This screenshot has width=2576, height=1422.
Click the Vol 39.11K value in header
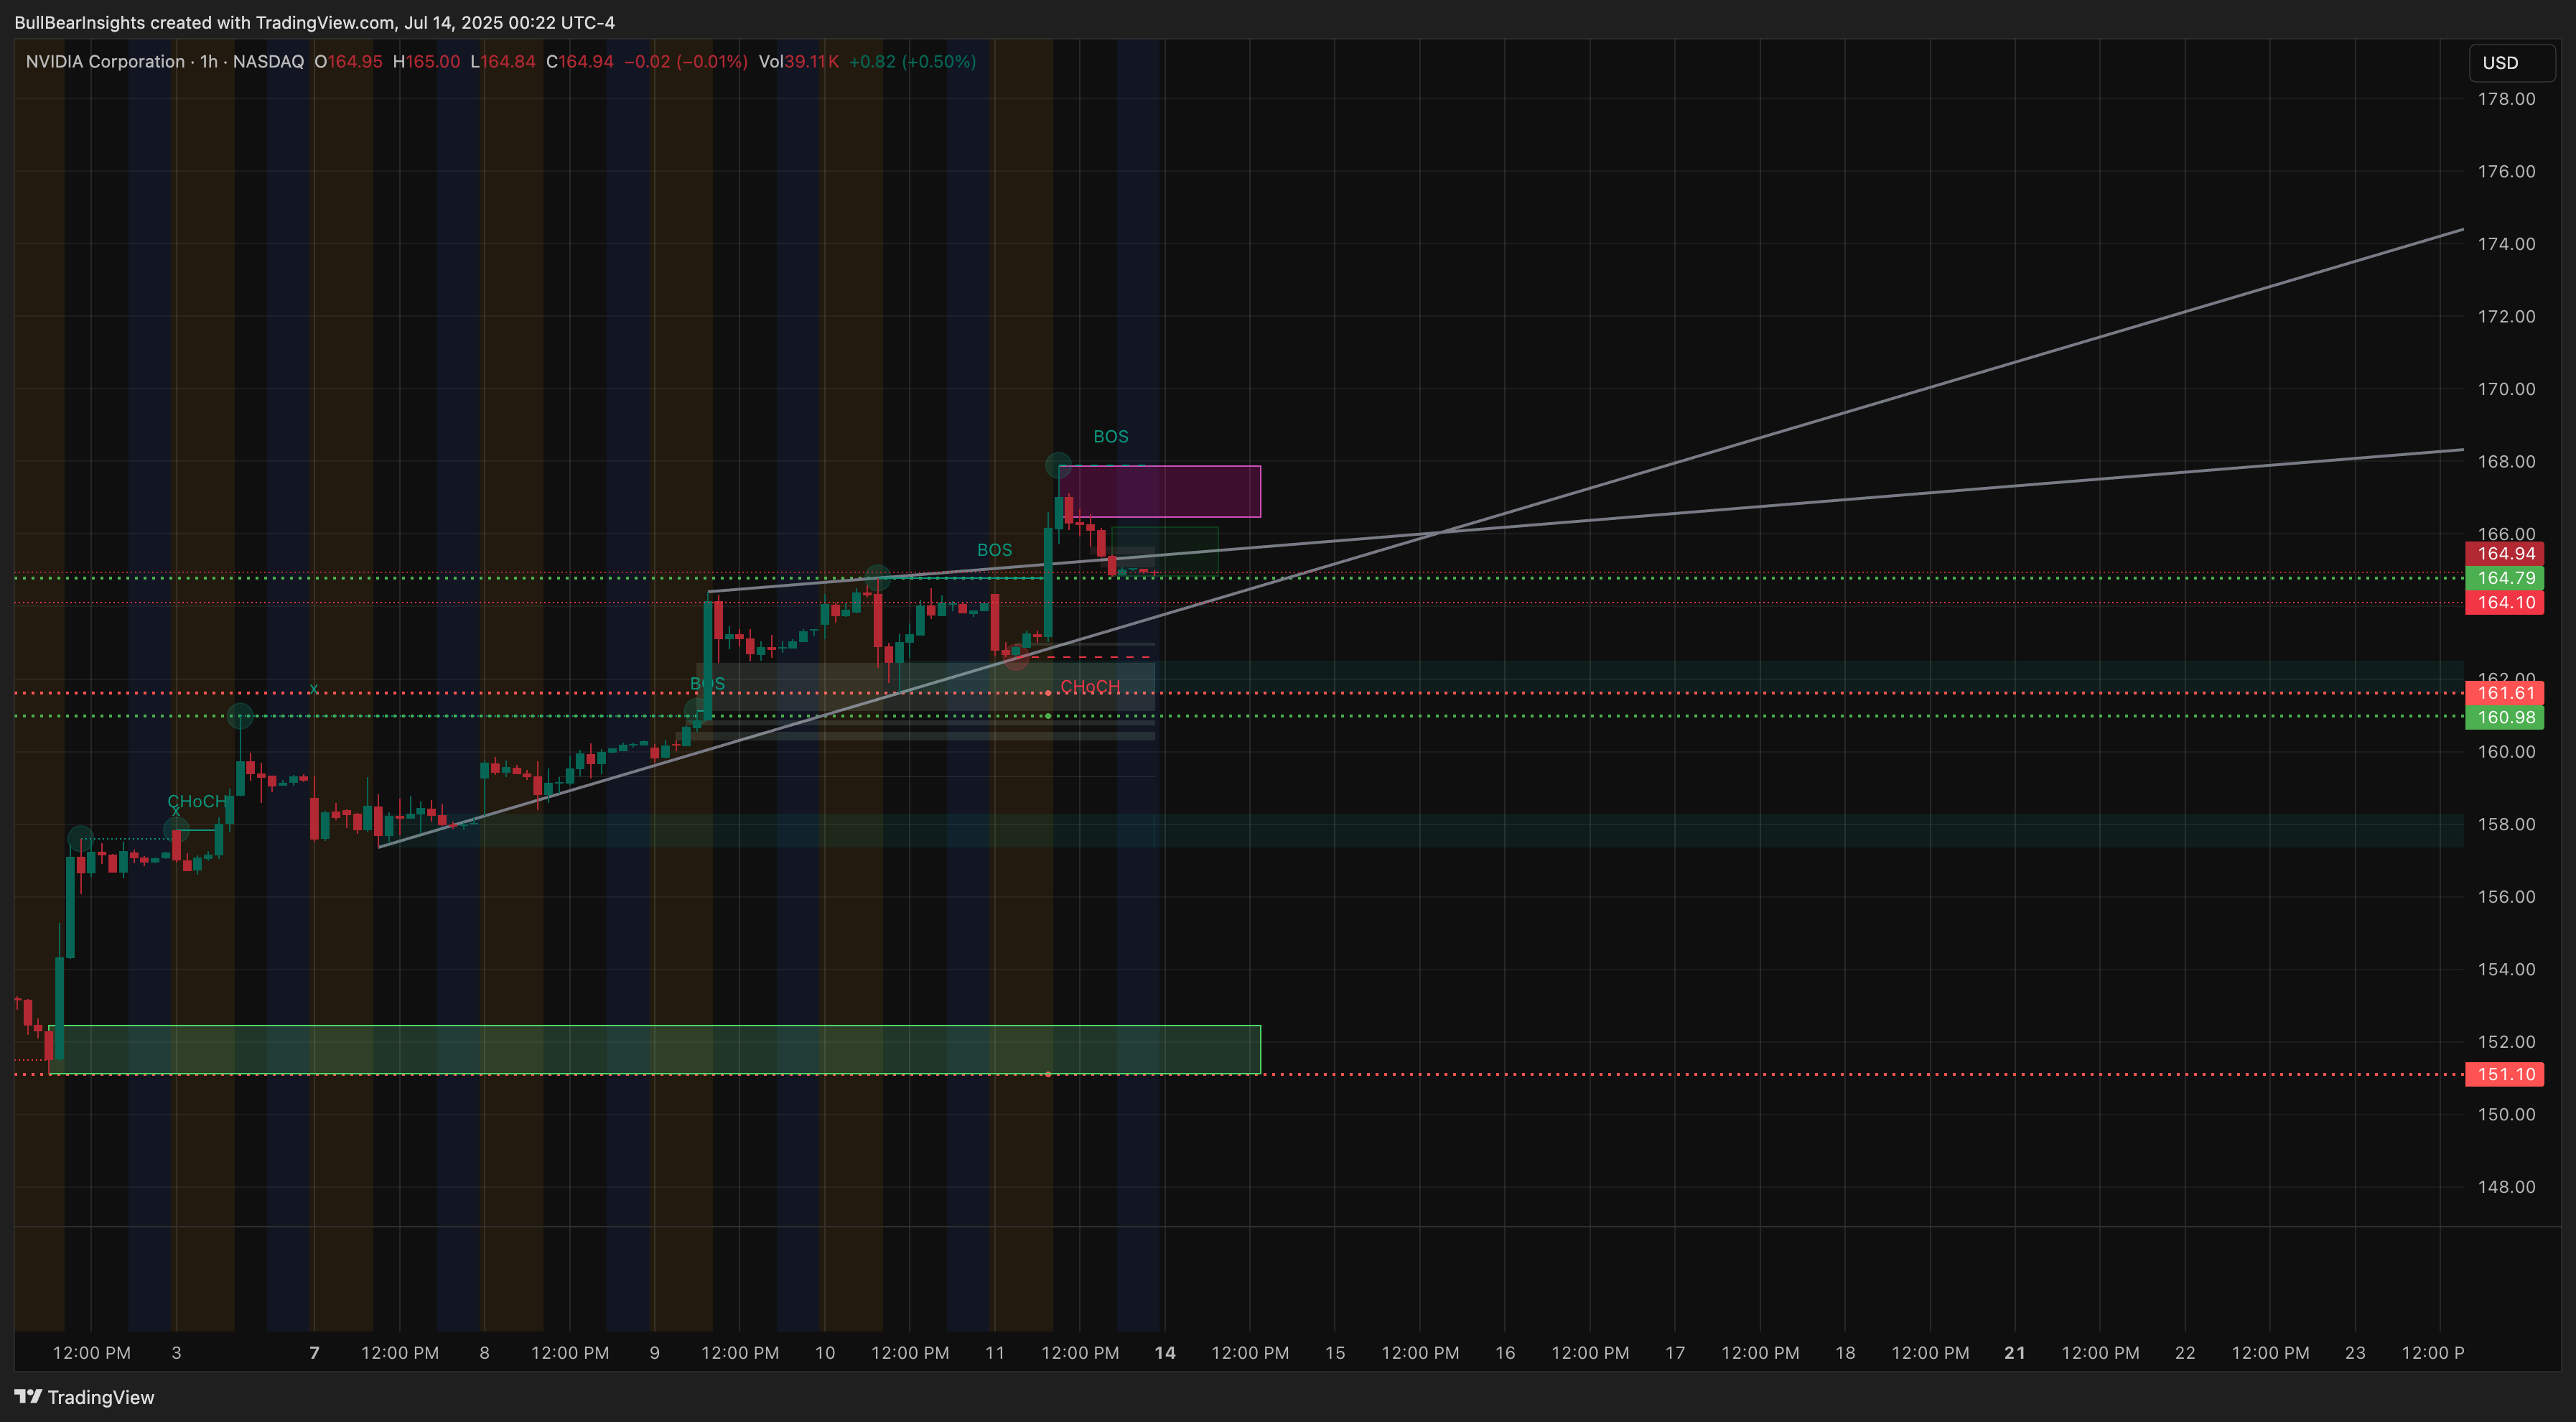[798, 61]
